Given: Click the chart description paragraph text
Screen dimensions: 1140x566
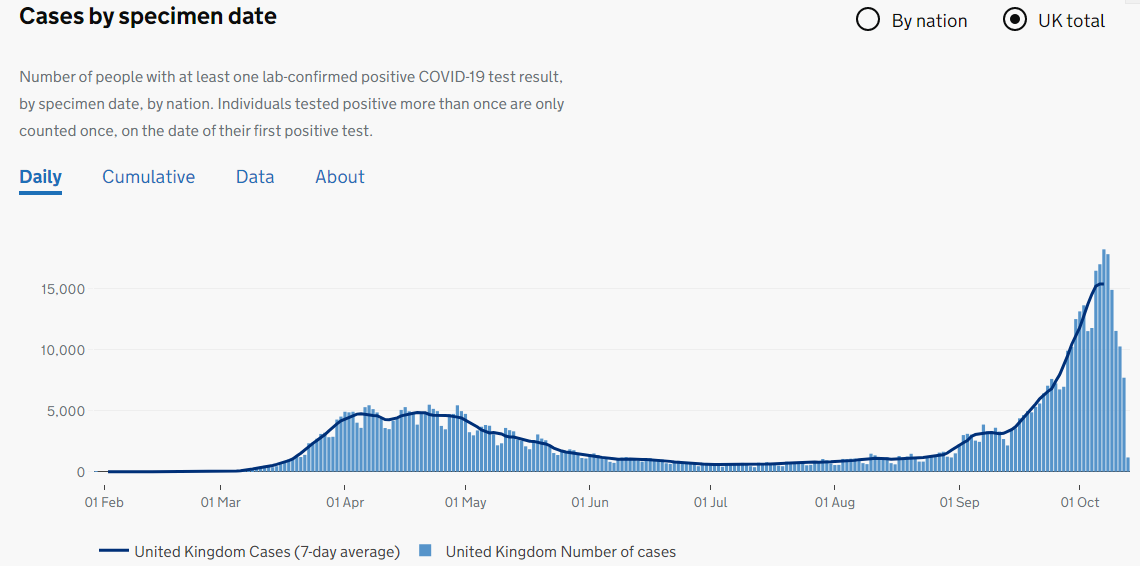Looking at the screenshot, I should [x=292, y=104].
